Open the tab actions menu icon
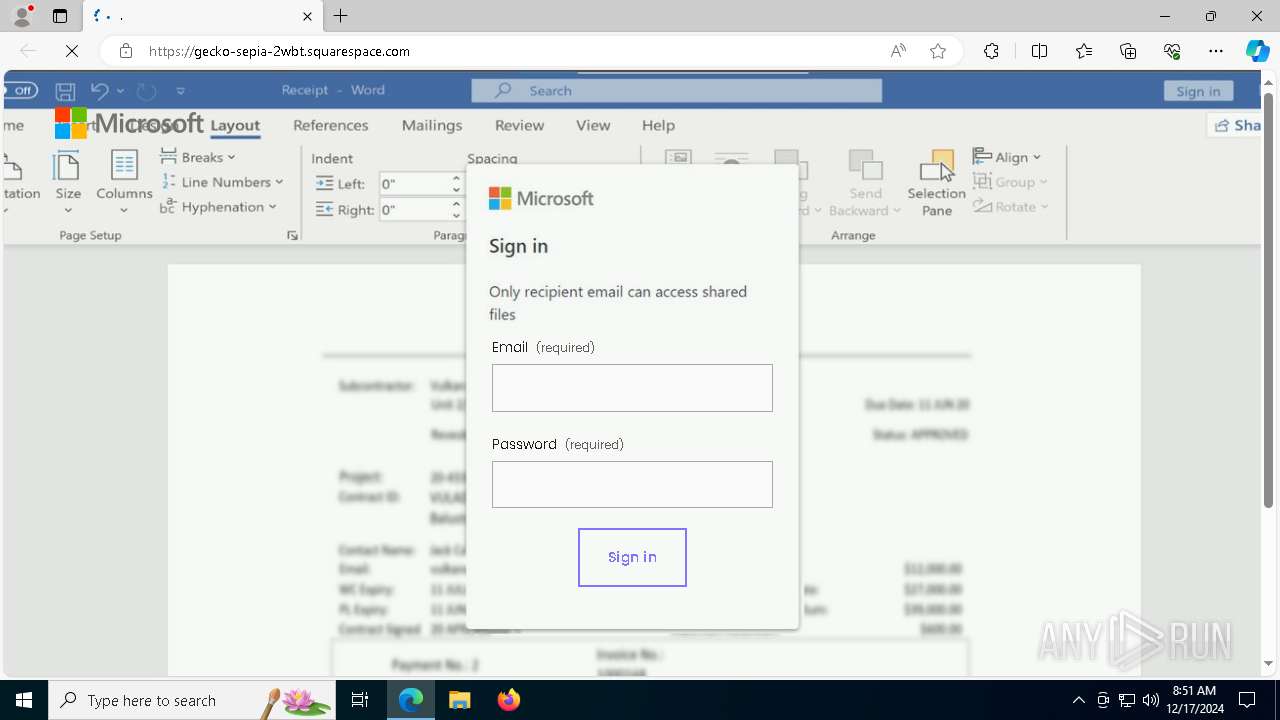The height and width of the screenshot is (720, 1280). pos(60,16)
